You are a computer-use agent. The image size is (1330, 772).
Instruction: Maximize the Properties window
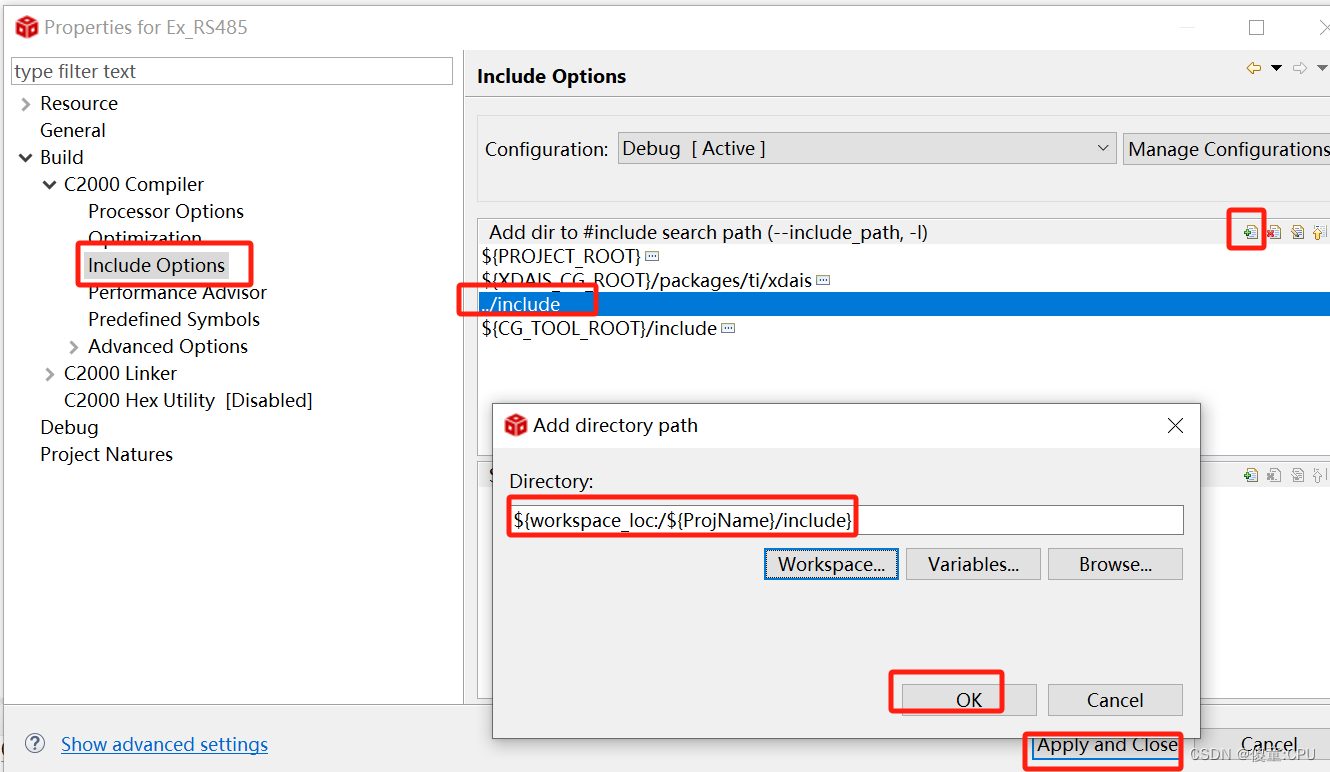[x=1256, y=27]
